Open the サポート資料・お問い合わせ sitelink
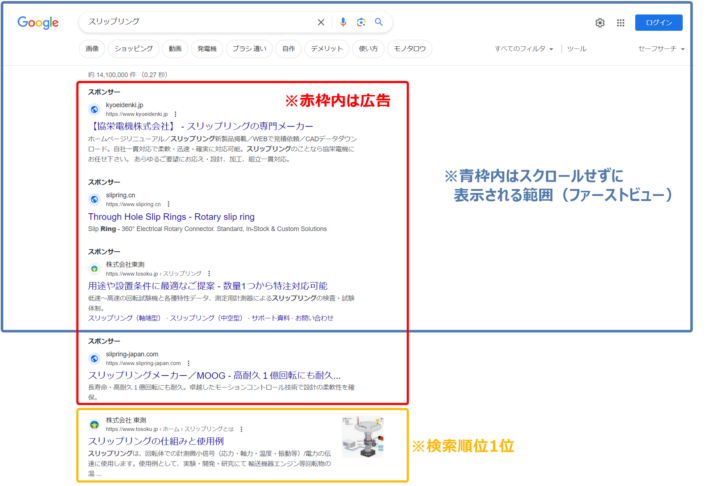Viewport: 720px width, 486px height. 292,318
